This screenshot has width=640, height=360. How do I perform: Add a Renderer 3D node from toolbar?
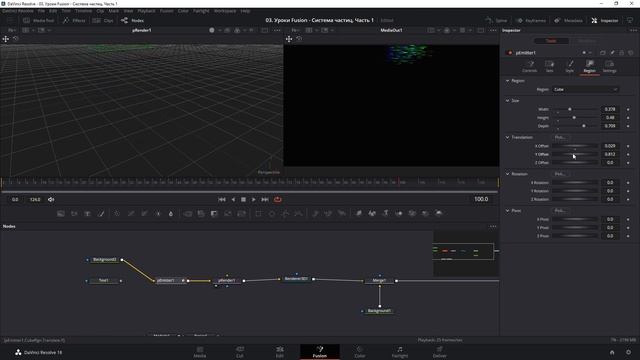[x=439, y=213]
